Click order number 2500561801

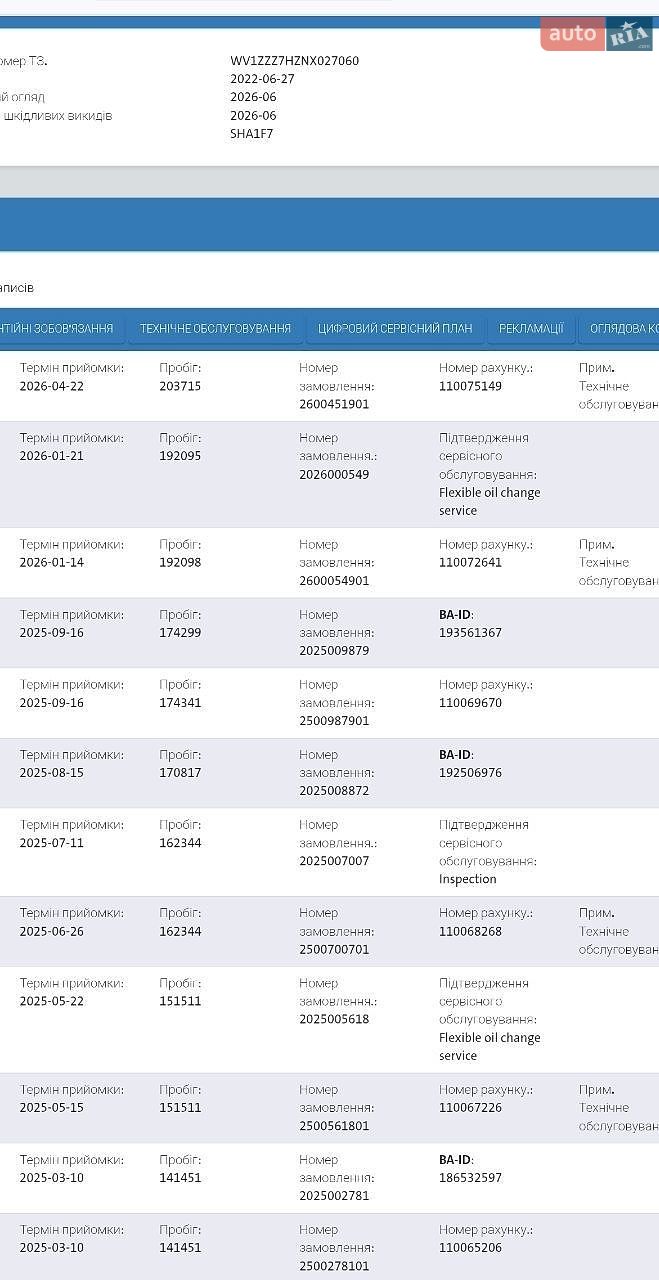tap(334, 1126)
